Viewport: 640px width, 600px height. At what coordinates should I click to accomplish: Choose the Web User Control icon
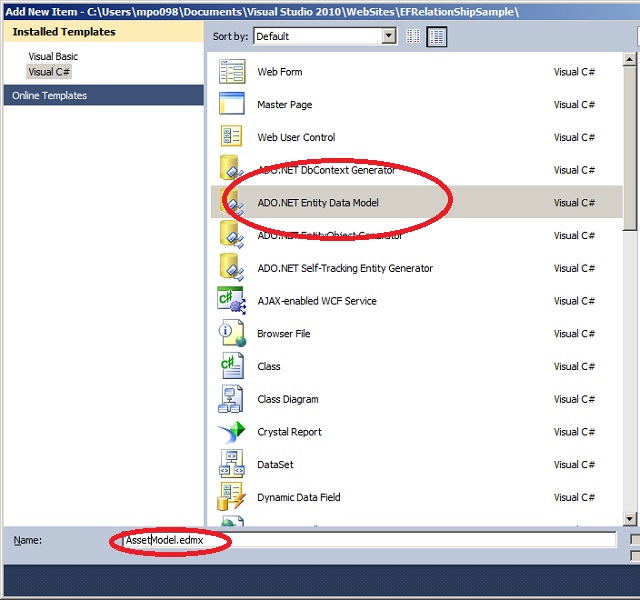(x=231, y=136)
